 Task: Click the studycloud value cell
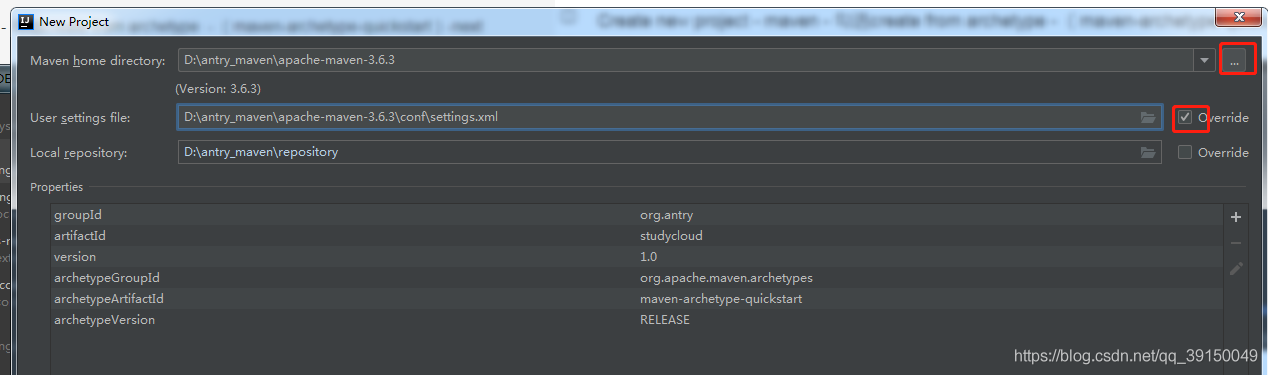671,236
